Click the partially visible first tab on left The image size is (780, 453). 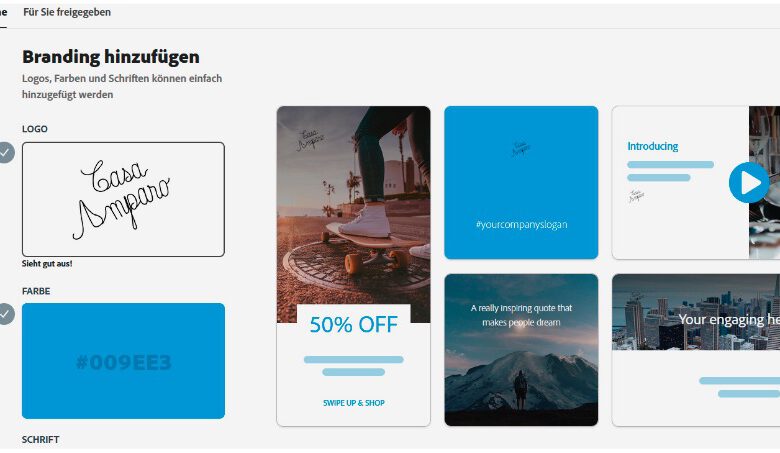tap(3, 12)
